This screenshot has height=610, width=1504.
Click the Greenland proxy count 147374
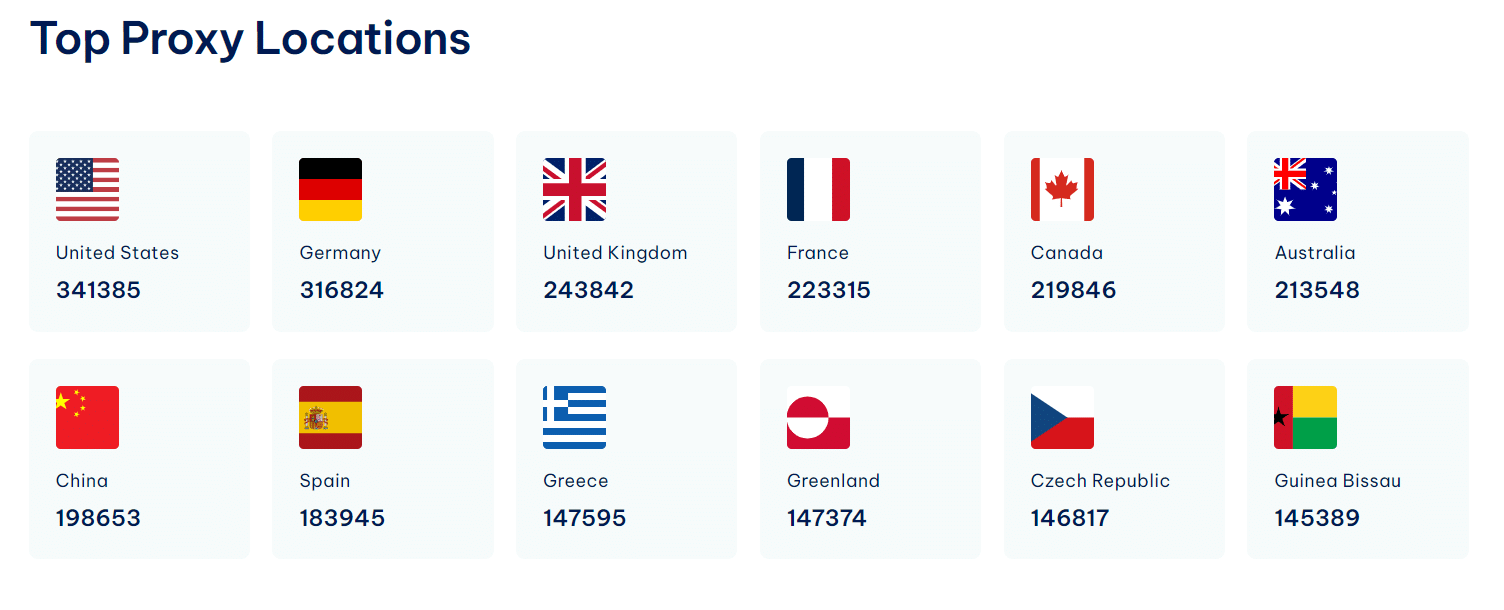click(827, 518)
